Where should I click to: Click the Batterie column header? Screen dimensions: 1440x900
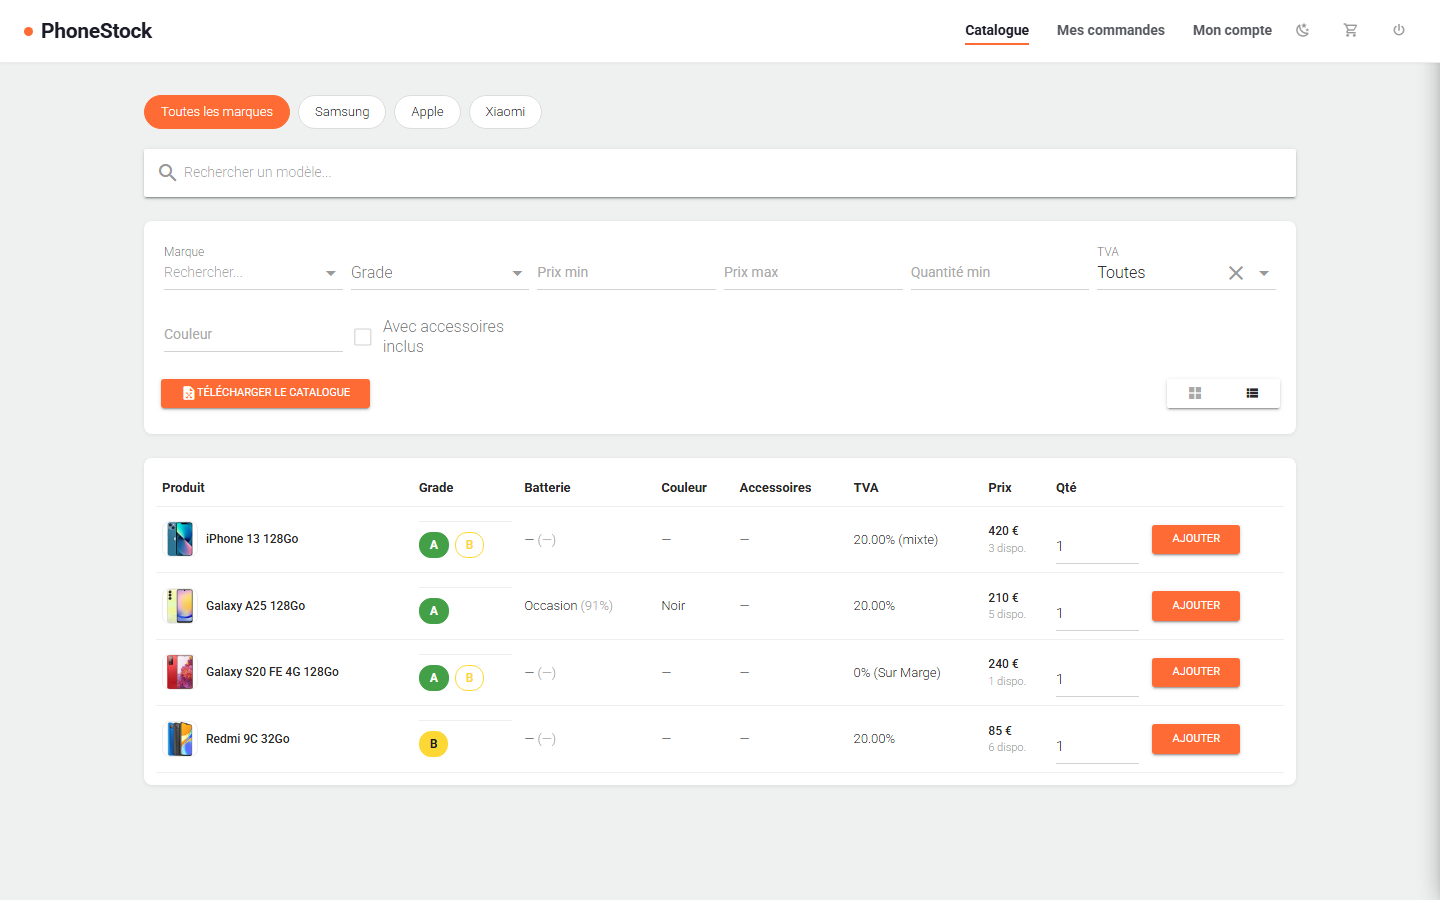tap(547, 488)
